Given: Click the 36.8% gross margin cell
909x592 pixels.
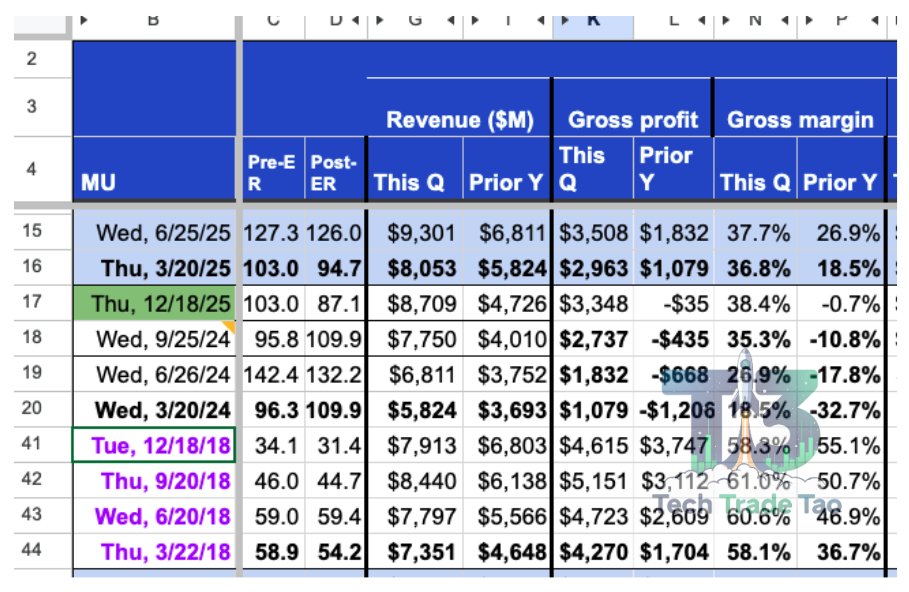Looking at the screenshot, I should pyautogui.click(x=755, y=268).
